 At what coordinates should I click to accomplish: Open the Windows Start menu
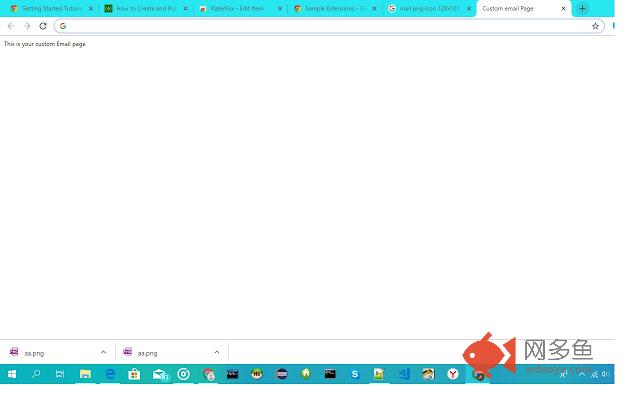click(x=12, y=374)
